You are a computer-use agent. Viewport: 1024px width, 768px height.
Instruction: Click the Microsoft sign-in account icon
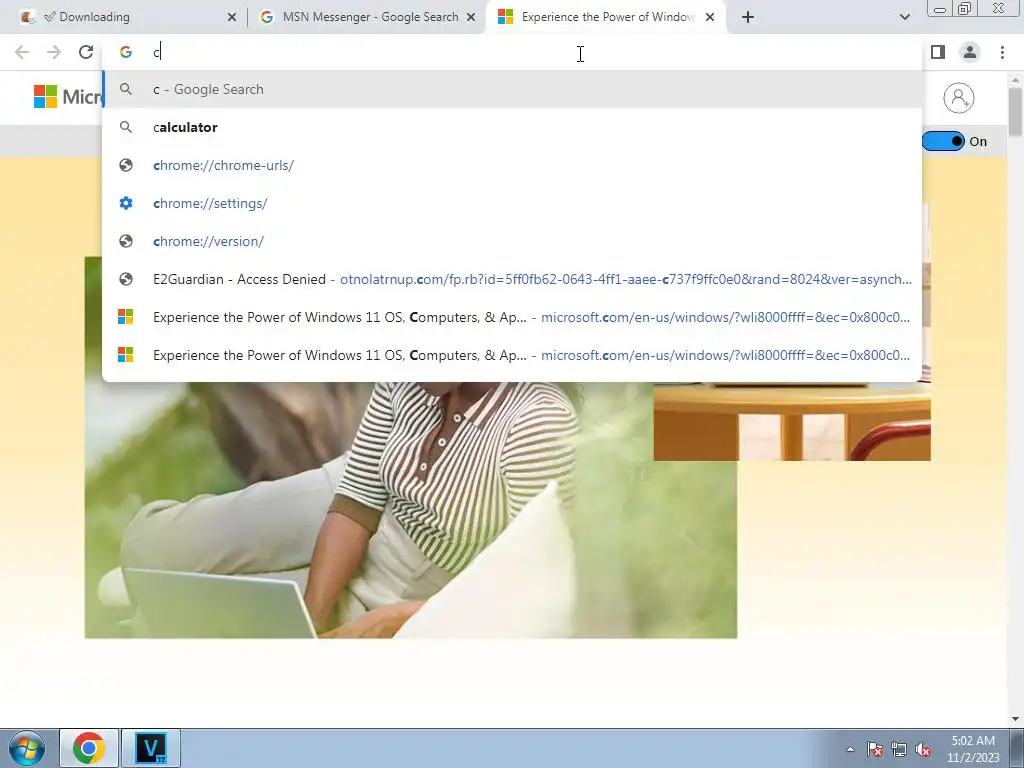(959, 98)
